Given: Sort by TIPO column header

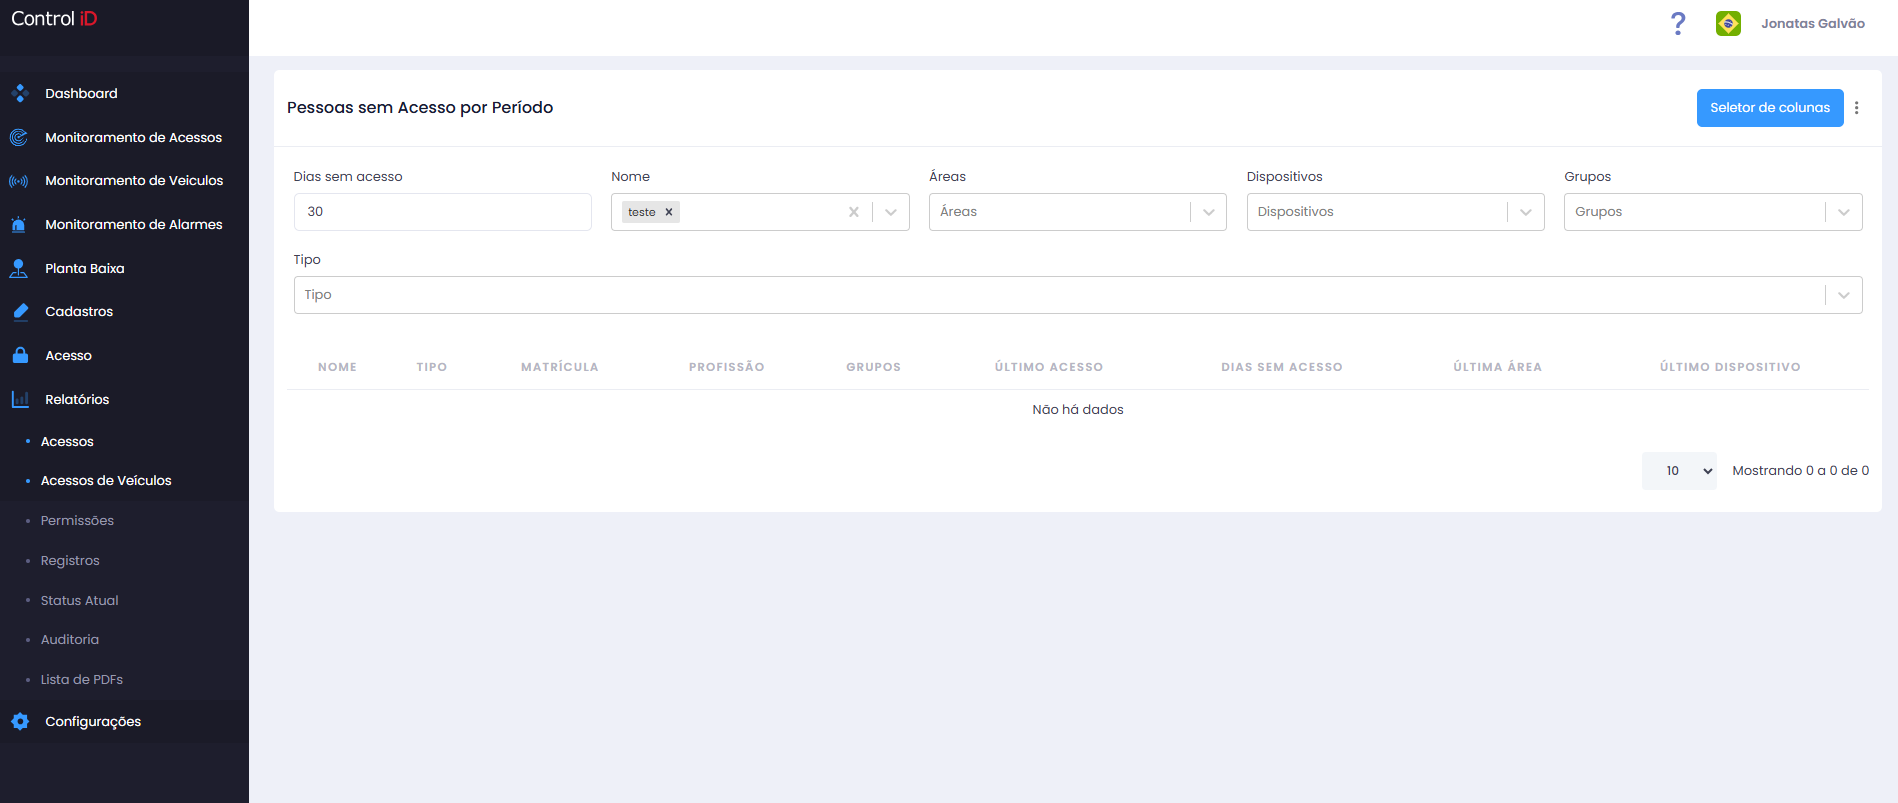Looking at the screenshot, I should point(432,367).
